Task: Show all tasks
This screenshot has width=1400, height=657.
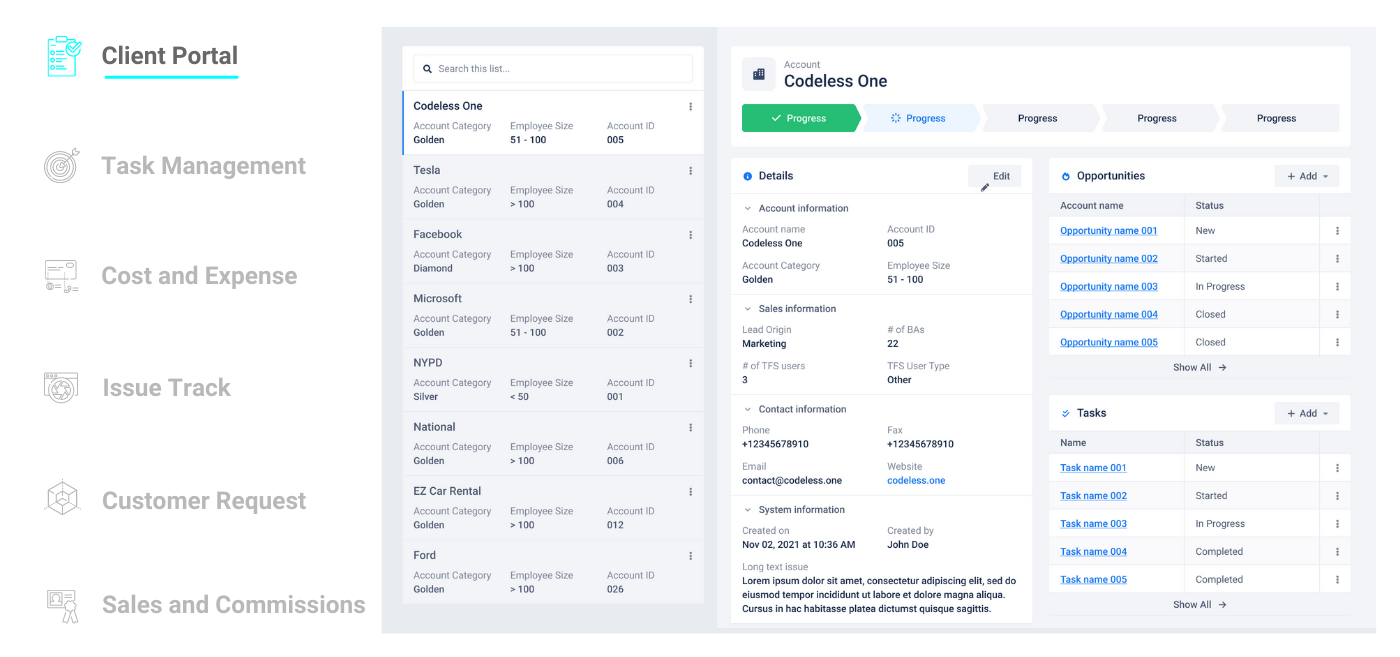Action: pos(1199,605)
